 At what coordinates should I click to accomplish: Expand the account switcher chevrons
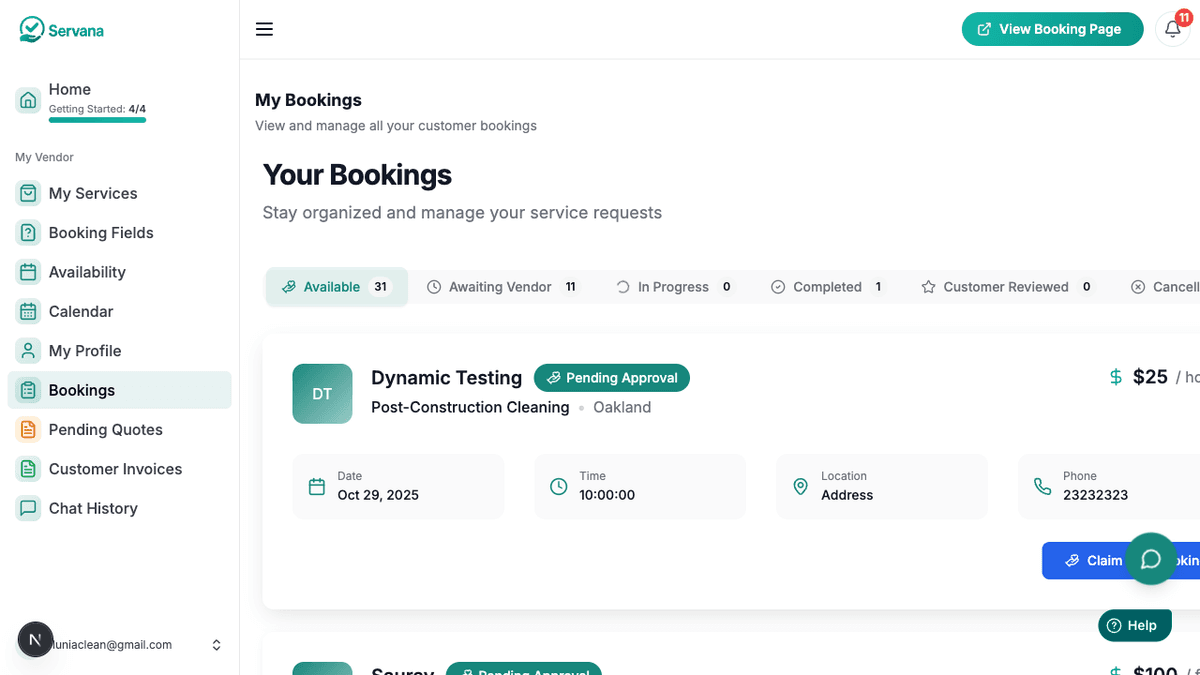[216, 646]
